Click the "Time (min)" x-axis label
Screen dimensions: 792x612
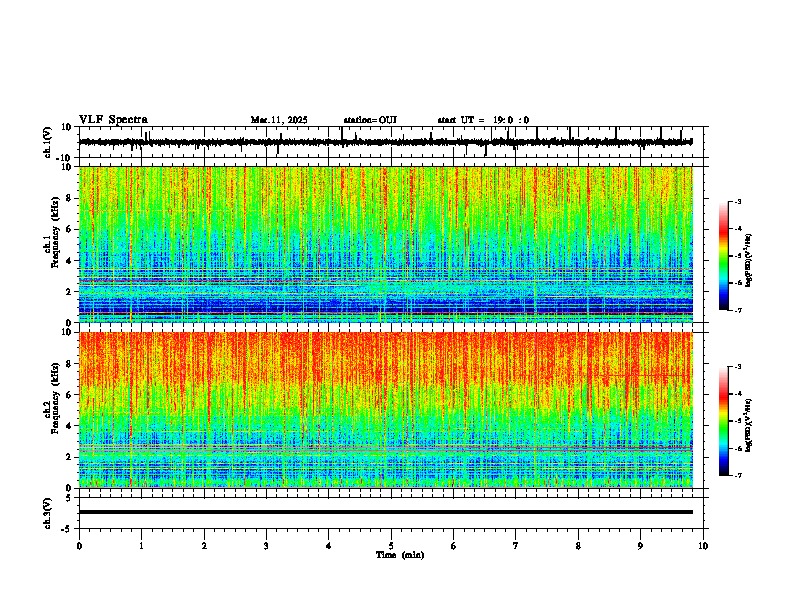[400, 555]
